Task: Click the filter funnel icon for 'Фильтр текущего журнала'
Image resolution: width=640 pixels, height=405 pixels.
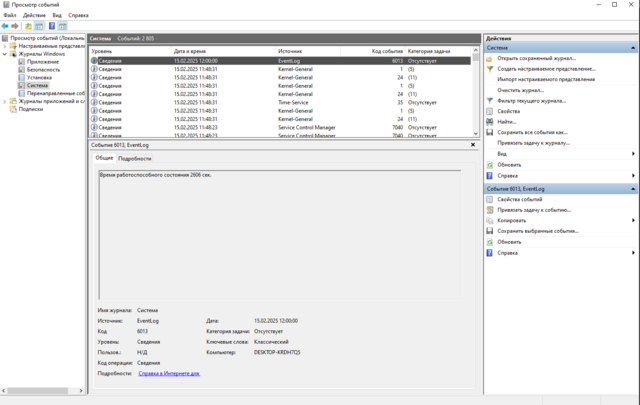Action: tap(490, 101)
